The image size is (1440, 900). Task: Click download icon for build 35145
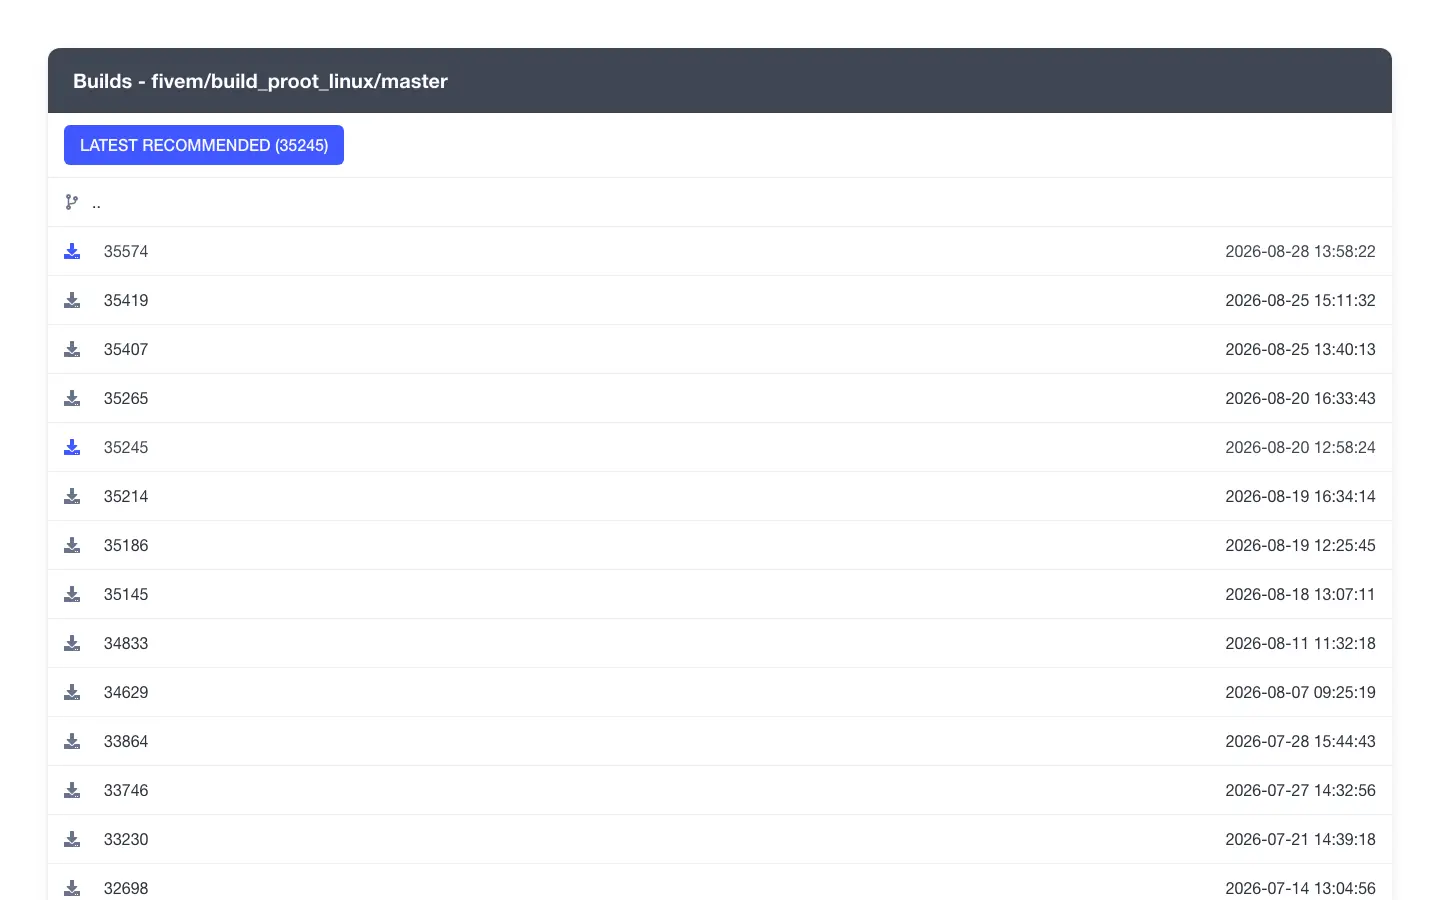72,594
